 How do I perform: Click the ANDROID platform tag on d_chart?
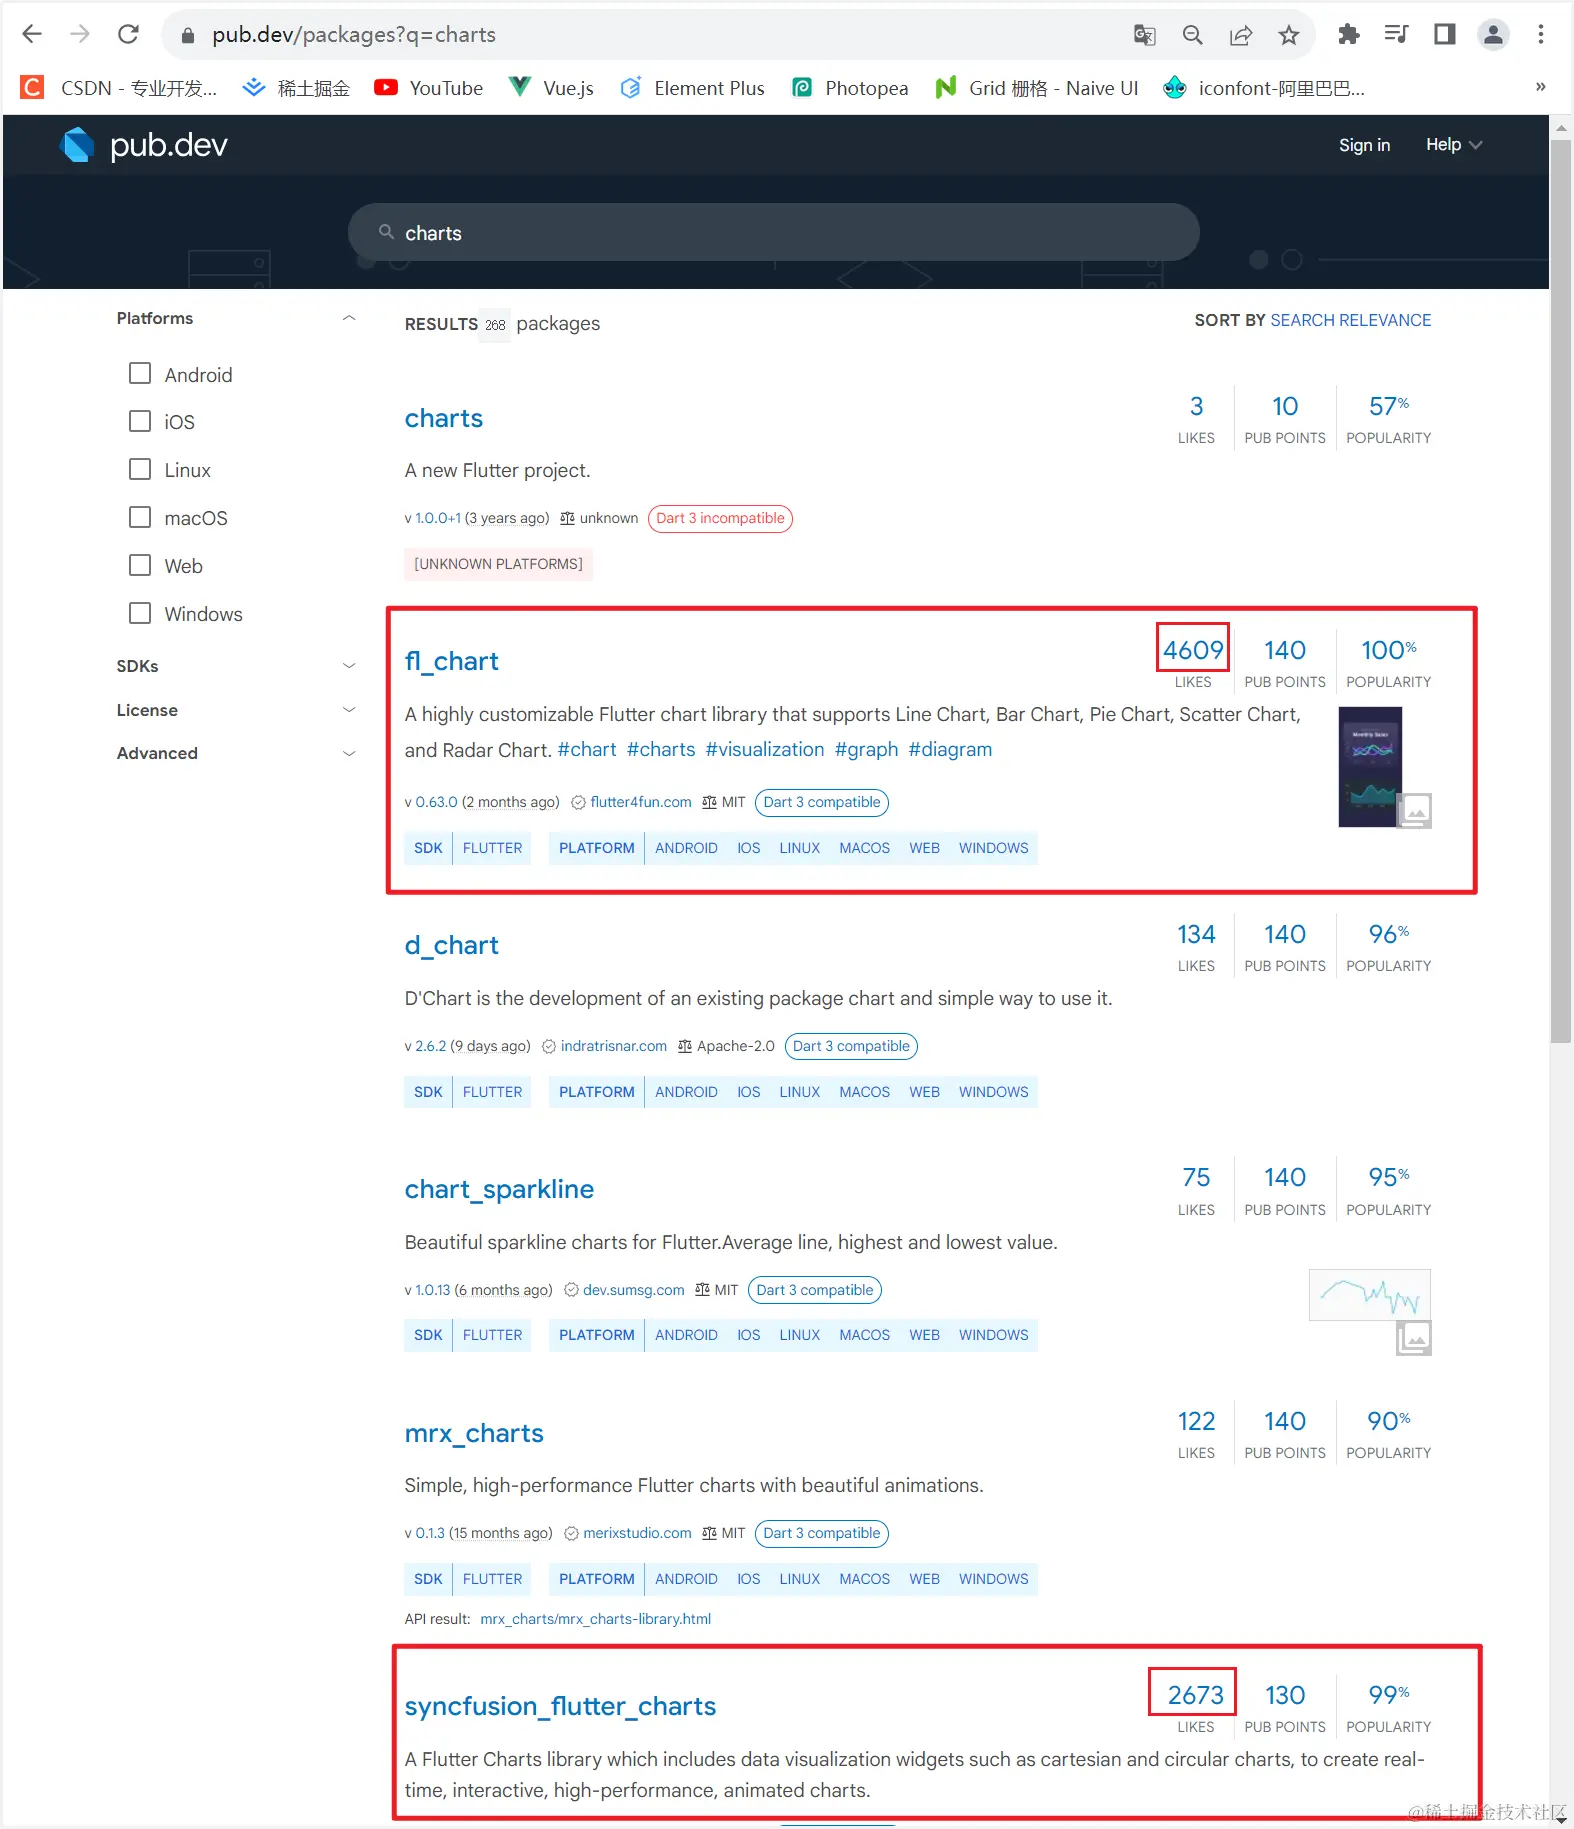coord(686,1092)
